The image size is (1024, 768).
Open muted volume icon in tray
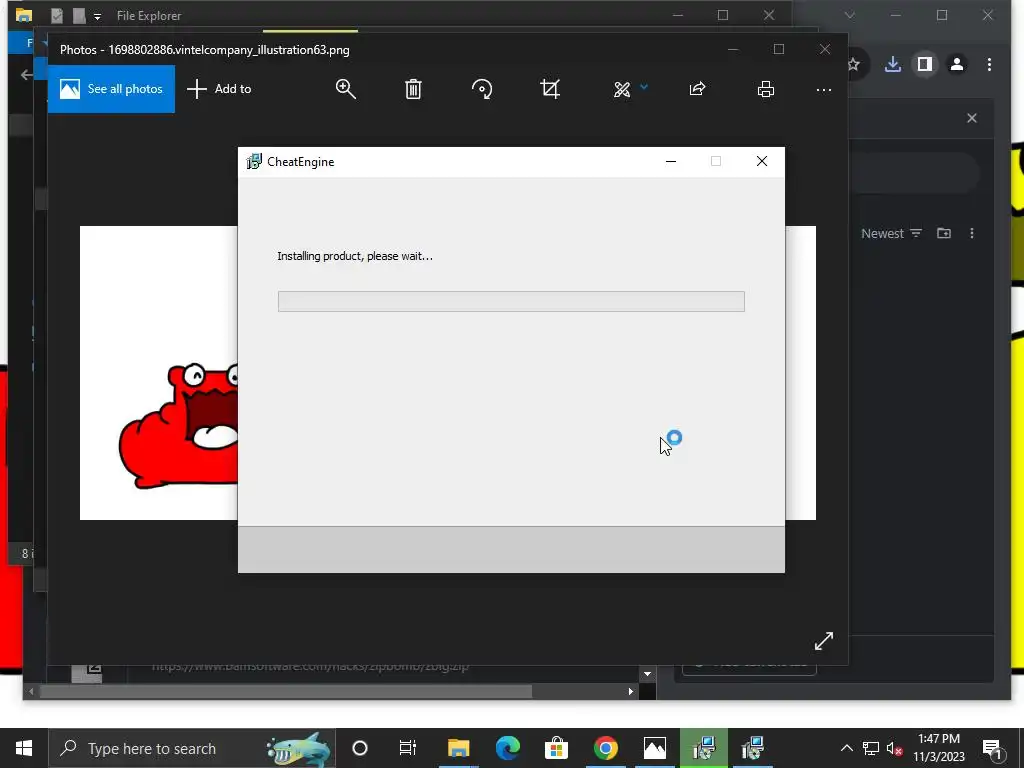895,748
